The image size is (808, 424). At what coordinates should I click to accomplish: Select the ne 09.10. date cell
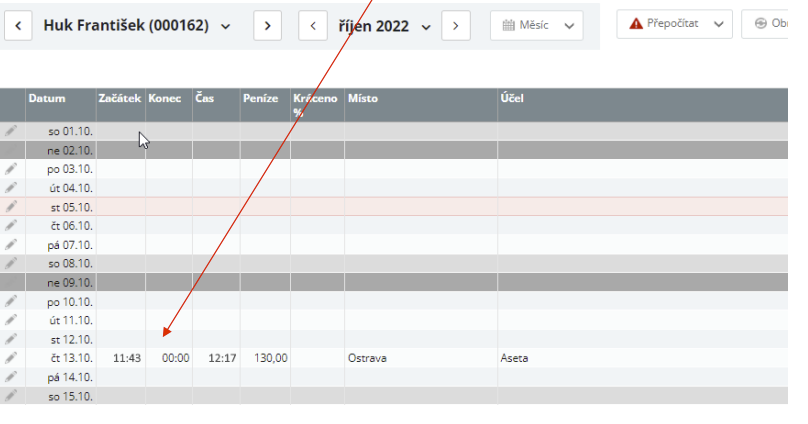61,282
